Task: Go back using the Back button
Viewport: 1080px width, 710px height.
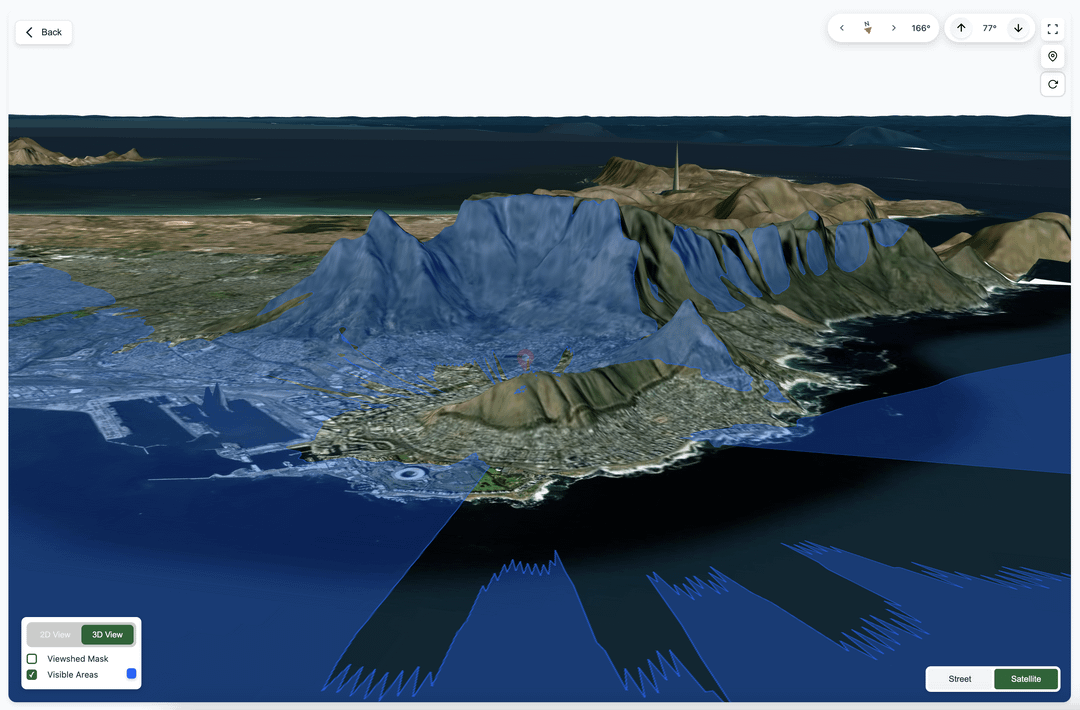Action: 44,32
